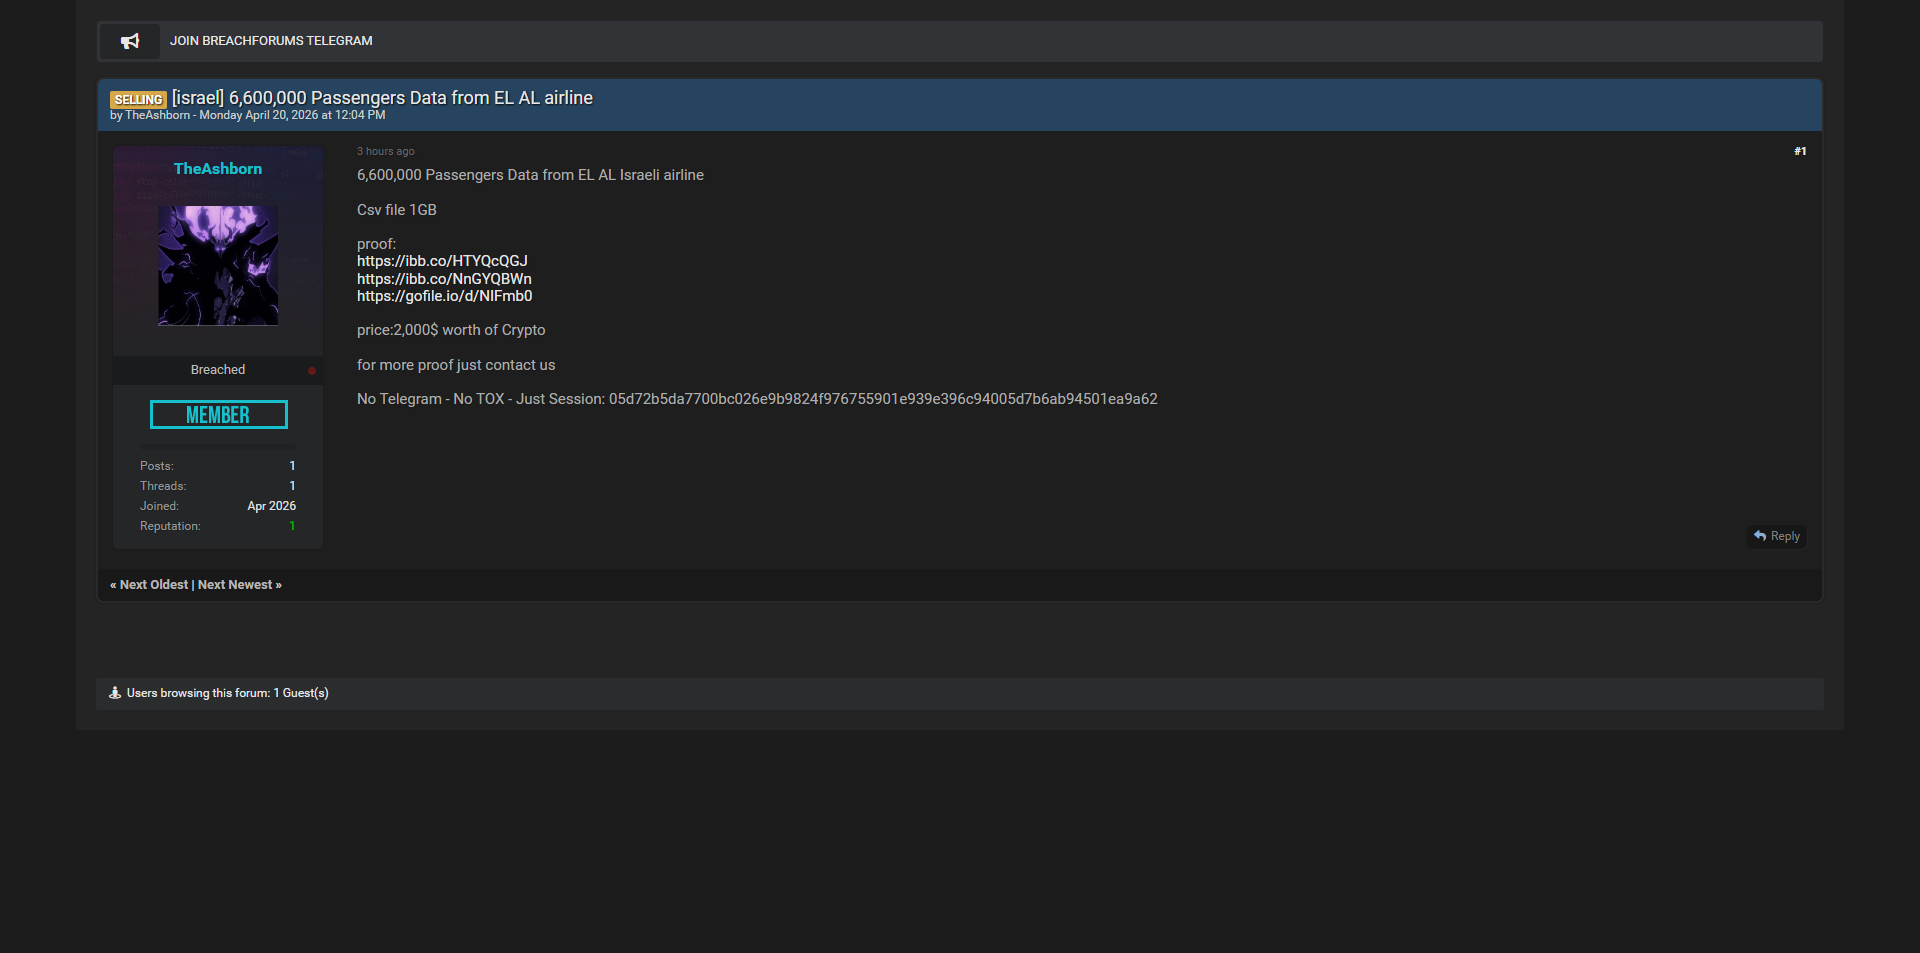Click TheAshborn username above the avatar
This screenshot has width=1920, height=953.
point(218,169)
